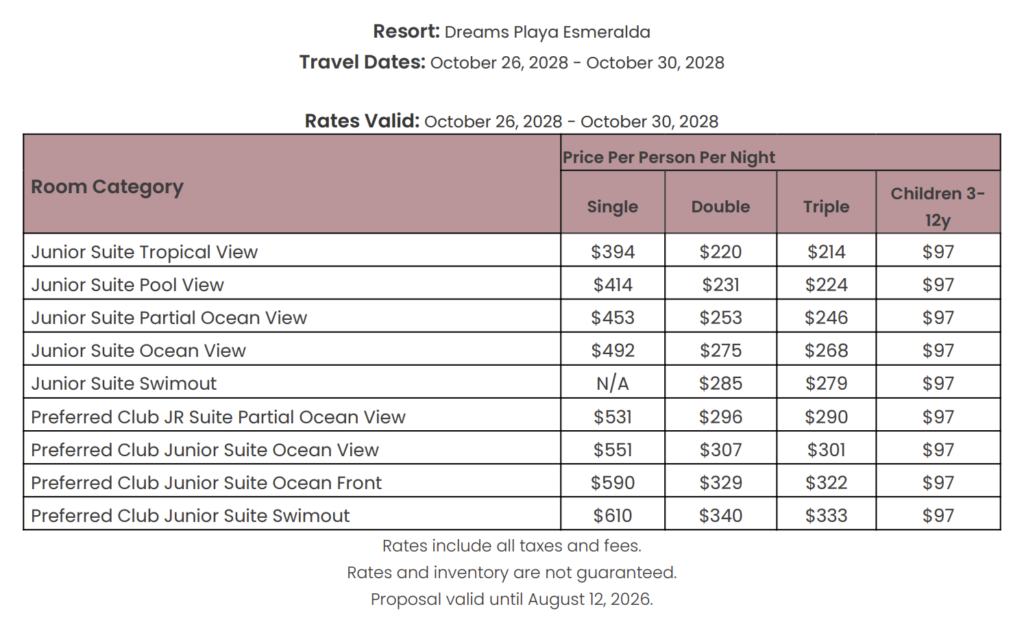Screen dimensions: 1024x622
Task: Click the Triple column header
Action: (826, 206)
